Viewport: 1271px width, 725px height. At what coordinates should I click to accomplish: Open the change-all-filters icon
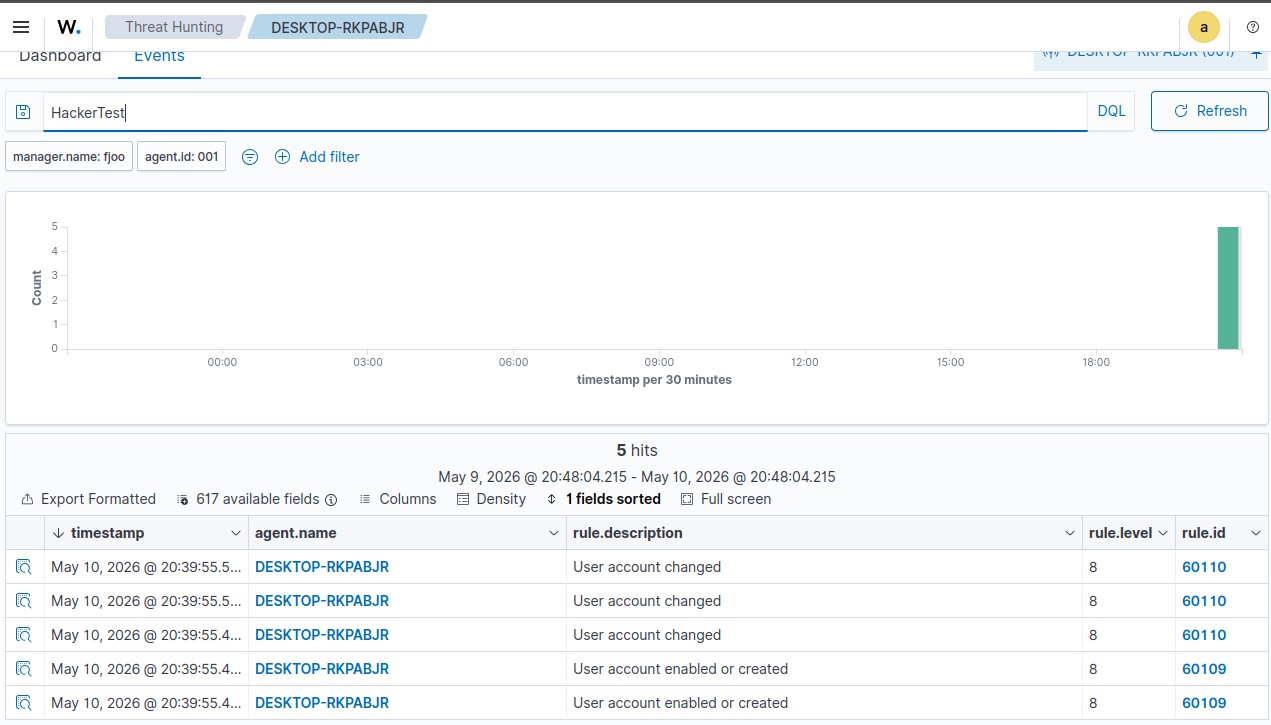click(x=250, y=157)
